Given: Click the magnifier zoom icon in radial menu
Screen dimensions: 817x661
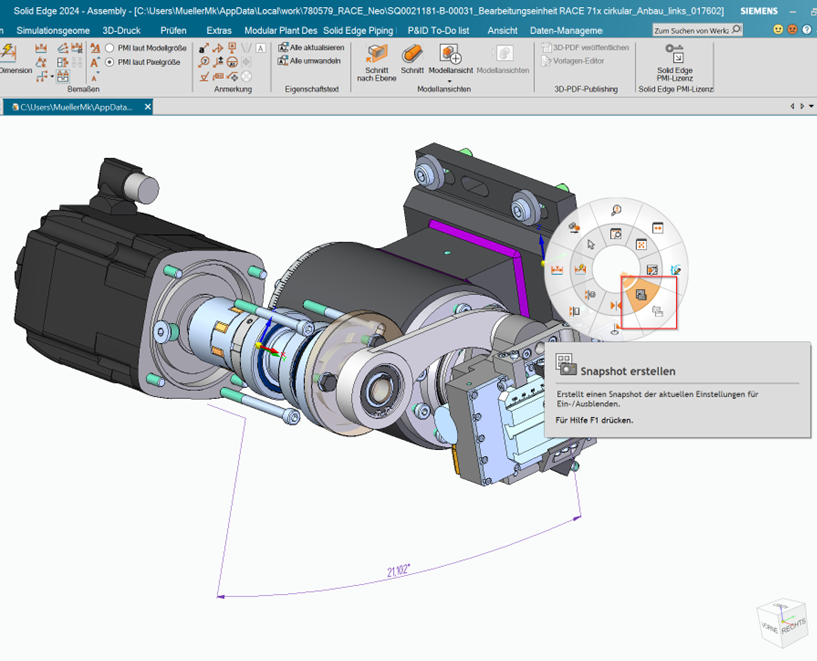Looking at the screenshot, I should point(616,210).
